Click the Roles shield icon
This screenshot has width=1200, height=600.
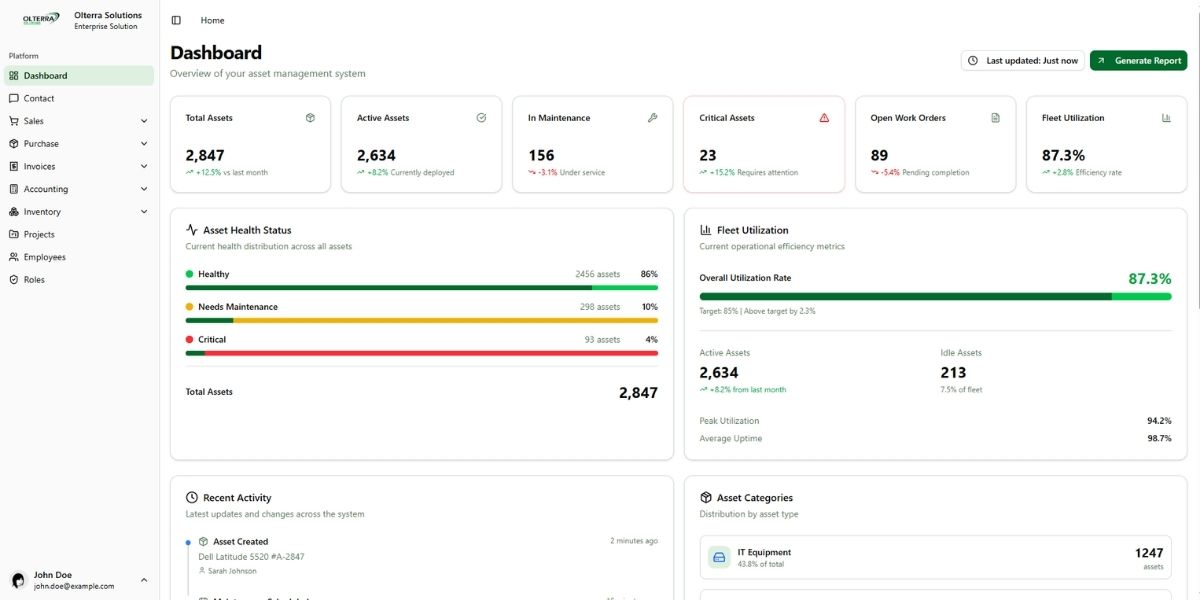[14, 280]
